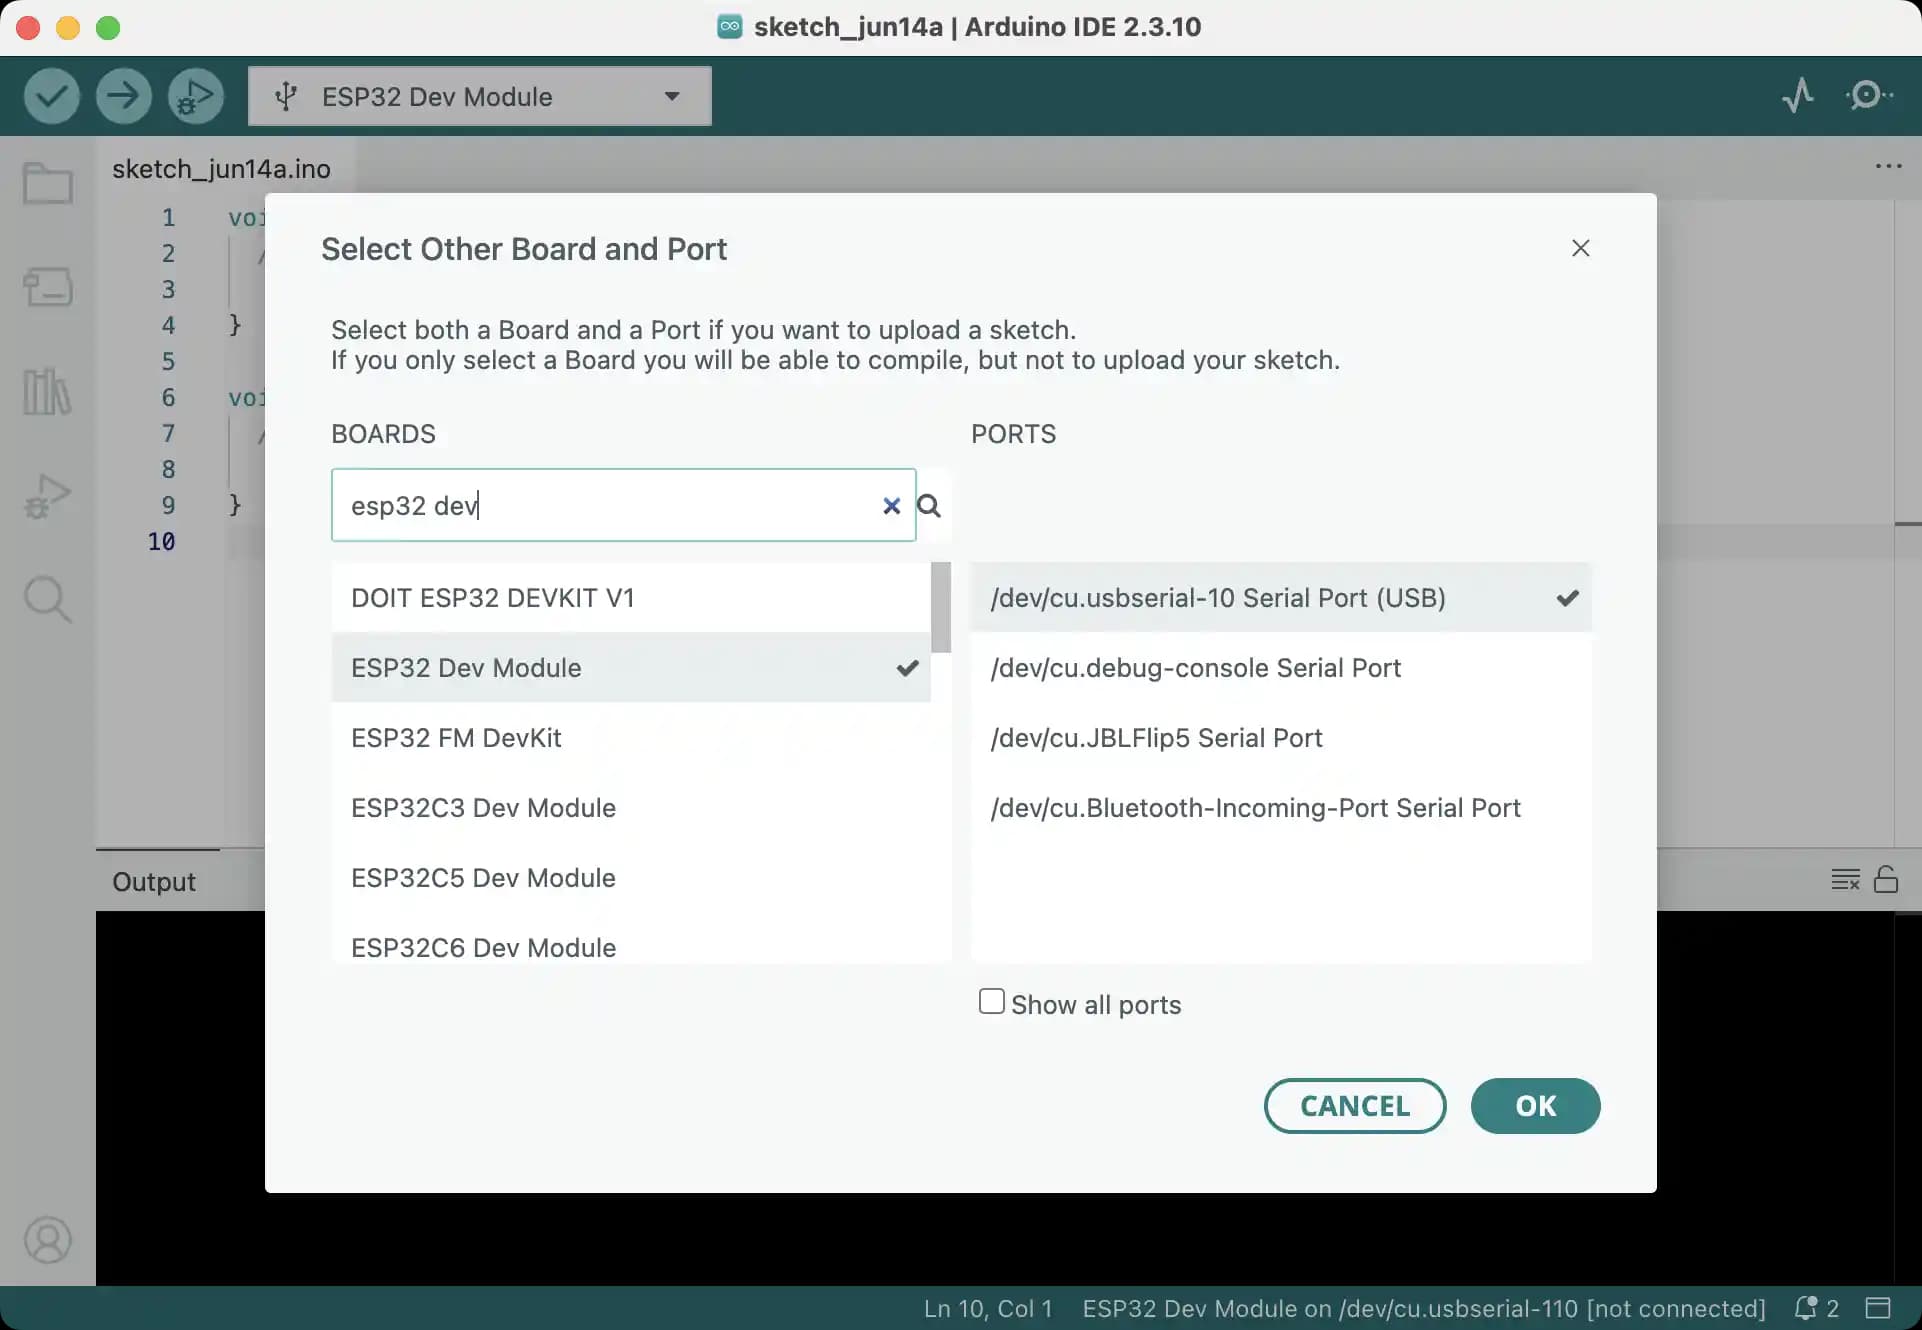Click the Upload arrow button

[x=124, y=96]
